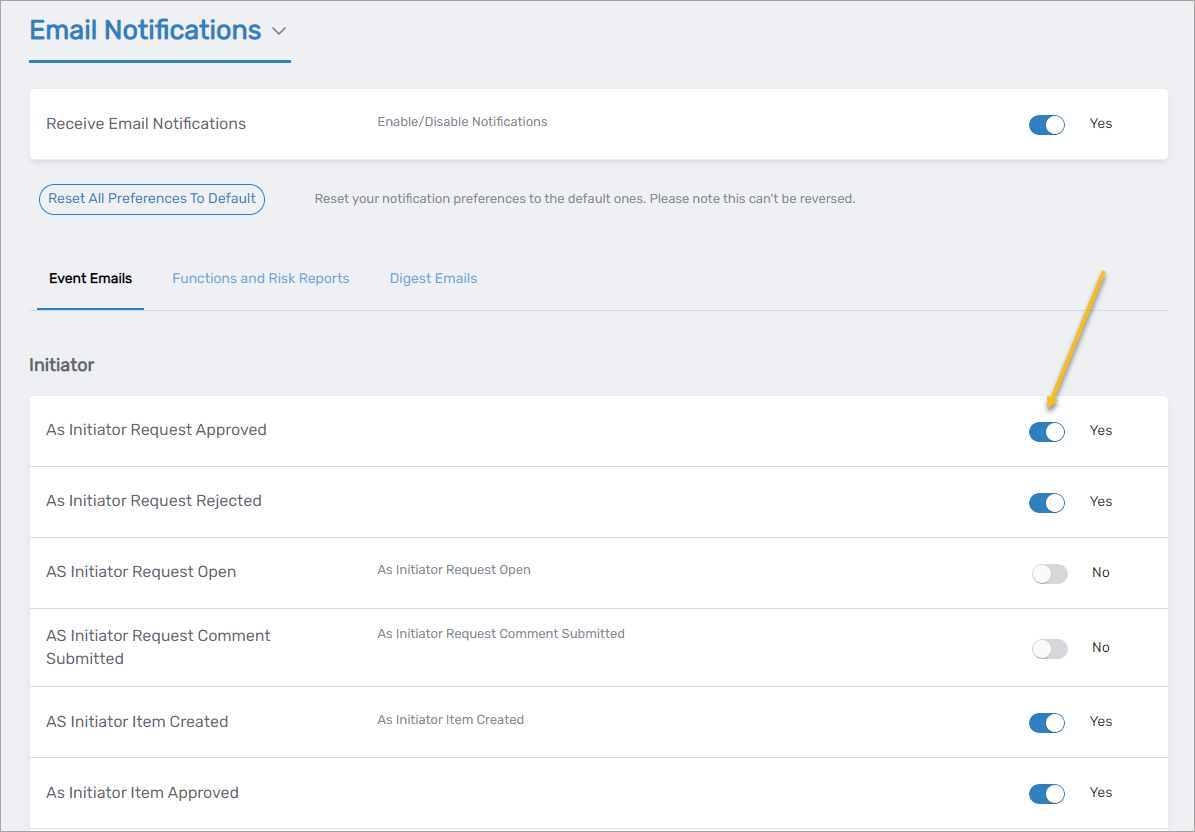Switch to Functions and Risk Reports tab

coord(260,279)
